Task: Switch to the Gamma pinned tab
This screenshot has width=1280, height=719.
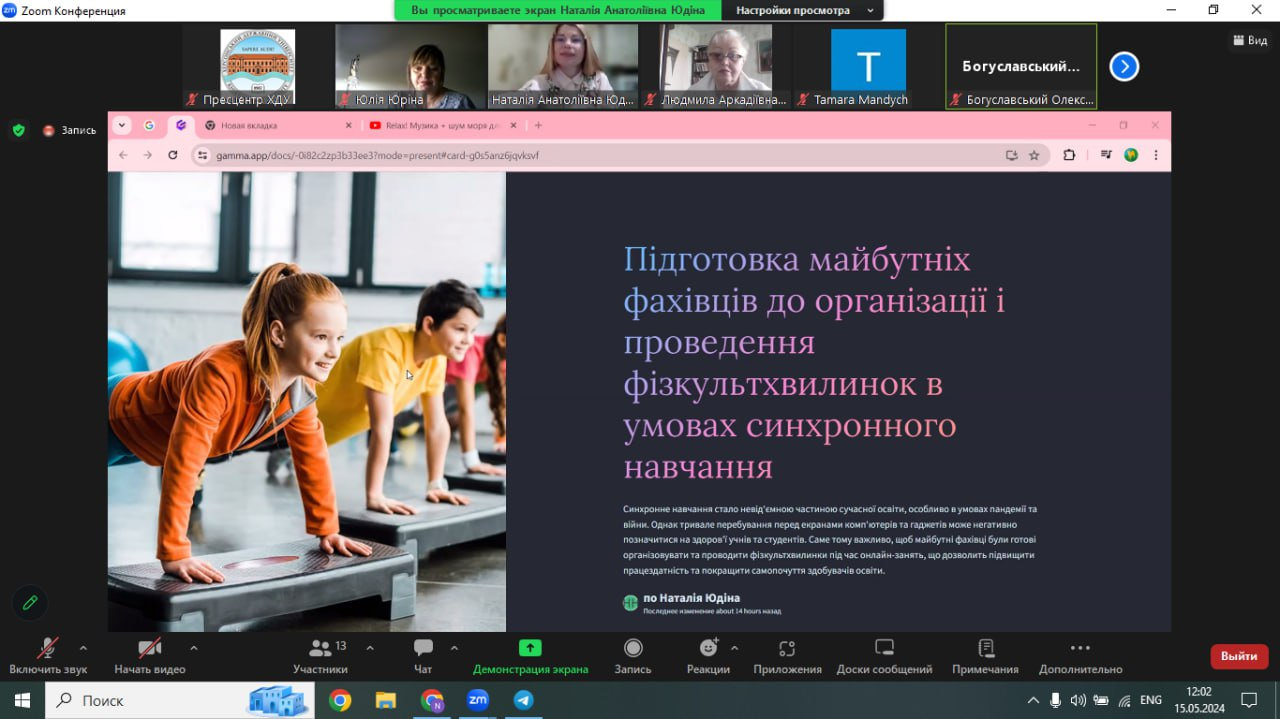Action: click(180, 125)
